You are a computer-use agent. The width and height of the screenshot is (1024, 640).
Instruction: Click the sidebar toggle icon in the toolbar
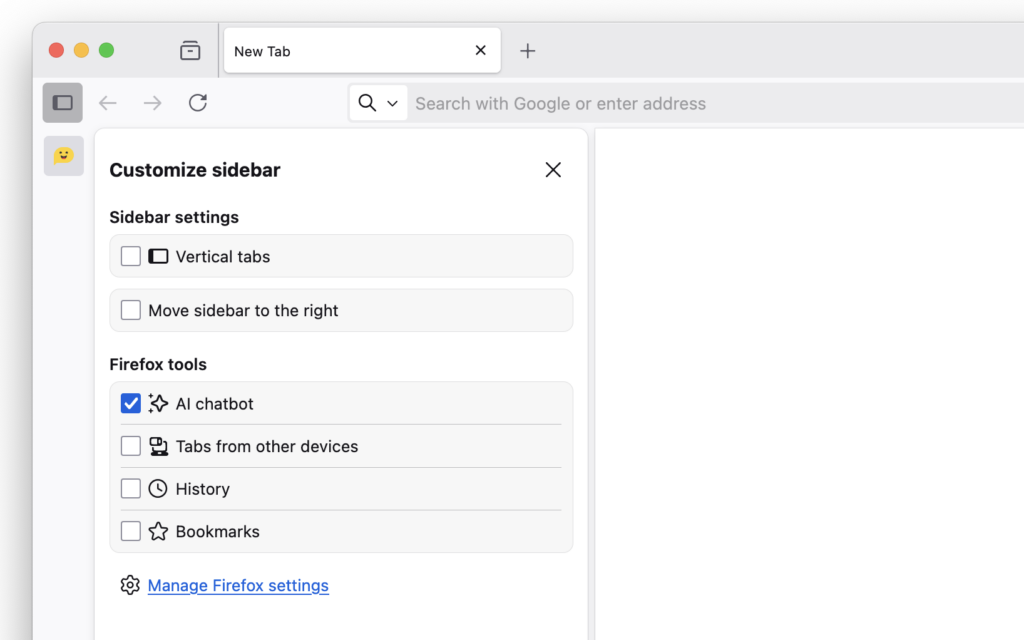(x=62, y=102)
